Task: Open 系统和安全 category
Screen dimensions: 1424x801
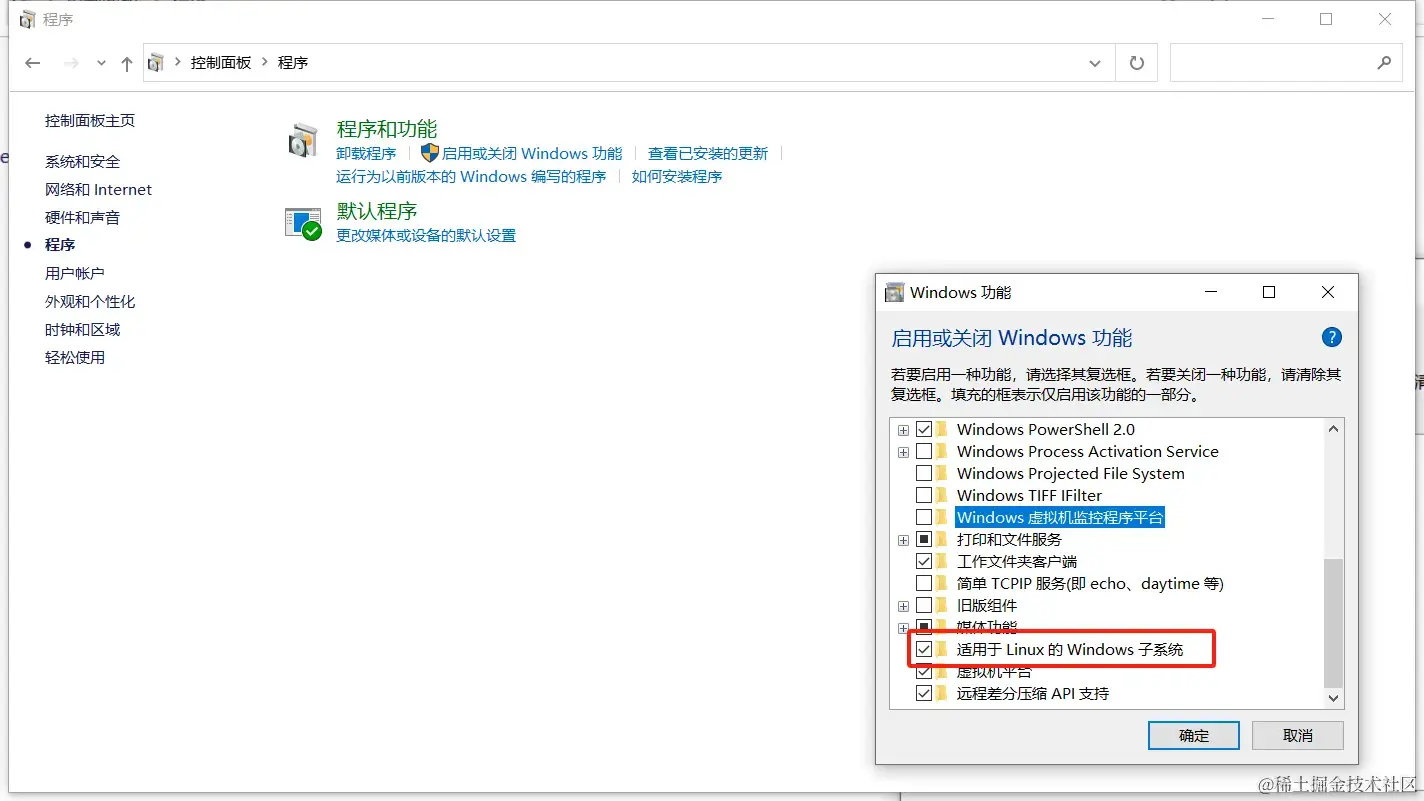Action: [x=82, y=161]
